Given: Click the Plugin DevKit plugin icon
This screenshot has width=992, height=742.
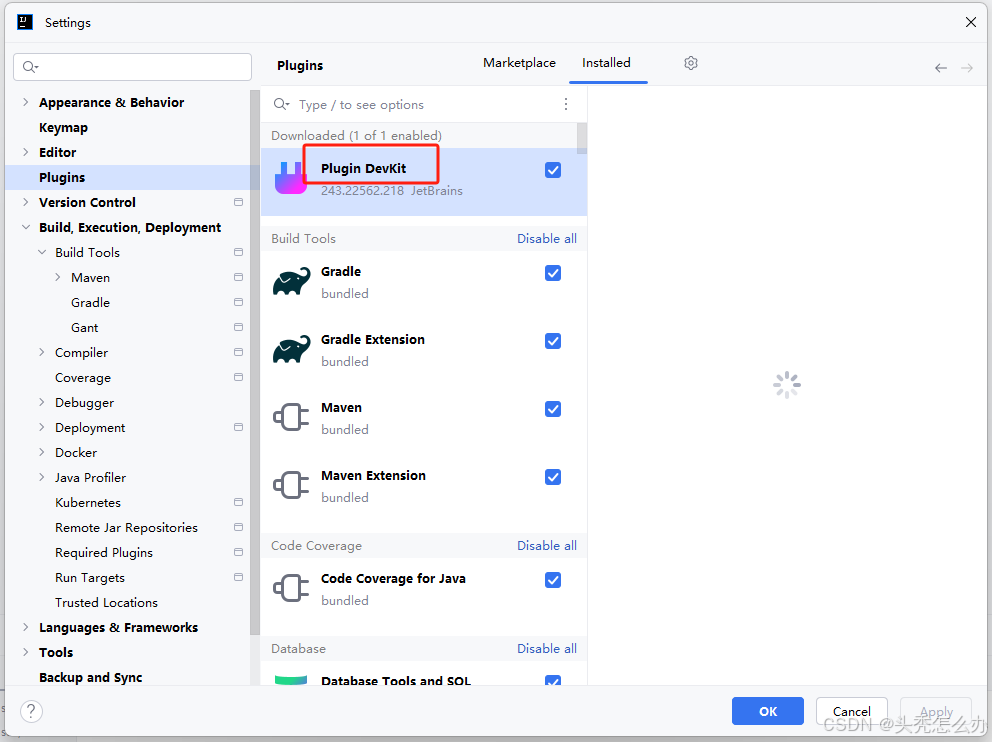Looking at the screenshot, I should pyautogui.click(x=290, y=178).
